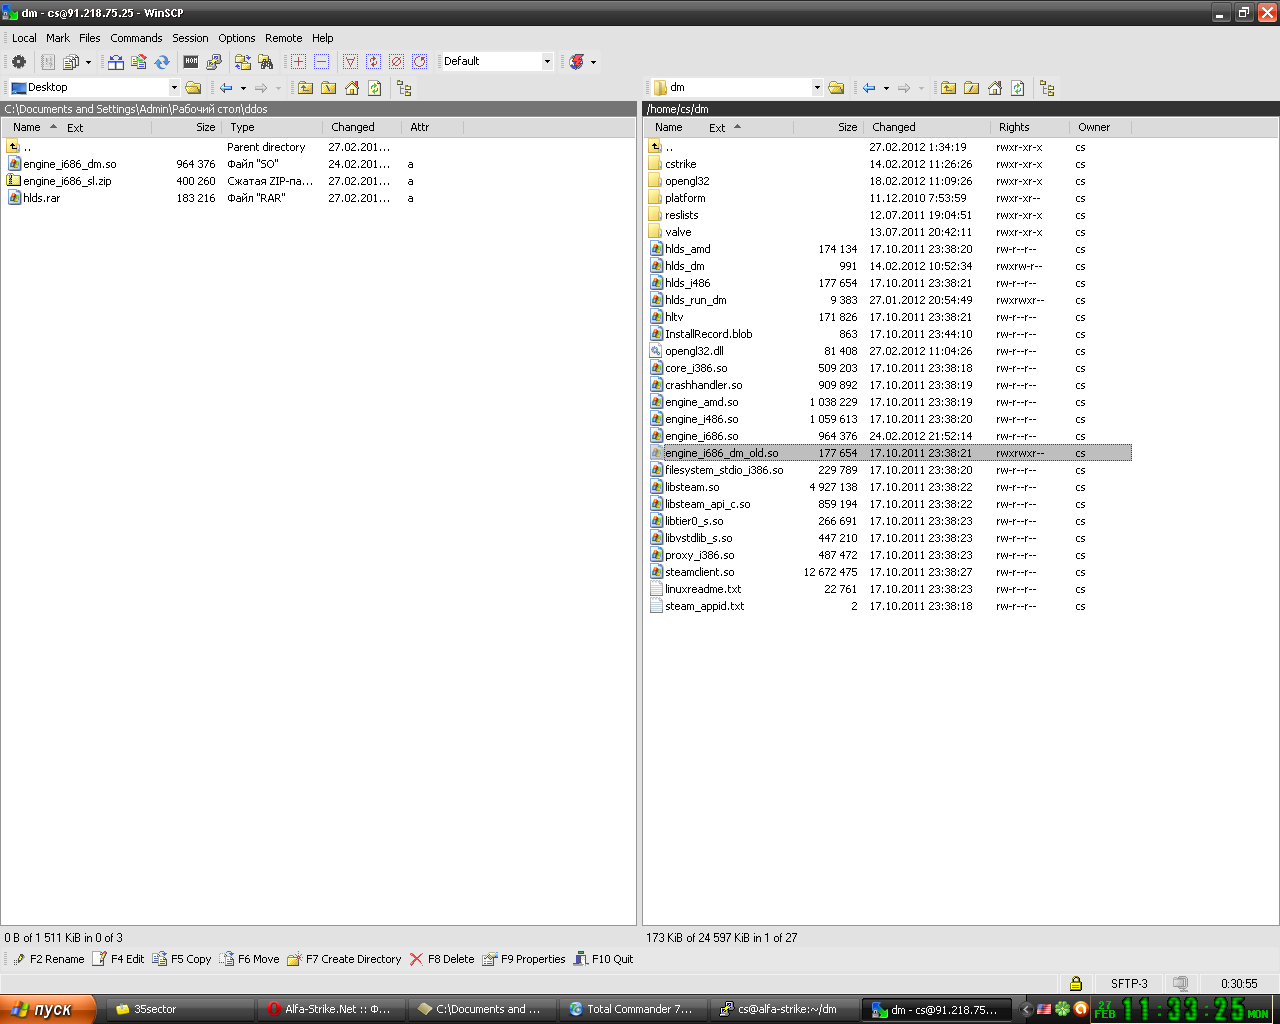This screenshot has height=1024, width=1280.
Task: Open the terminal console icon
Action: click(x=190, y=62)
